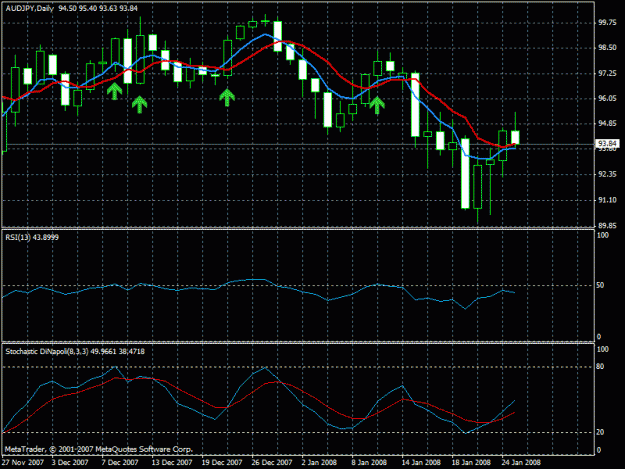Click the 24 Jan 2008 date label
625x469 pixels.
coord(521,462)
